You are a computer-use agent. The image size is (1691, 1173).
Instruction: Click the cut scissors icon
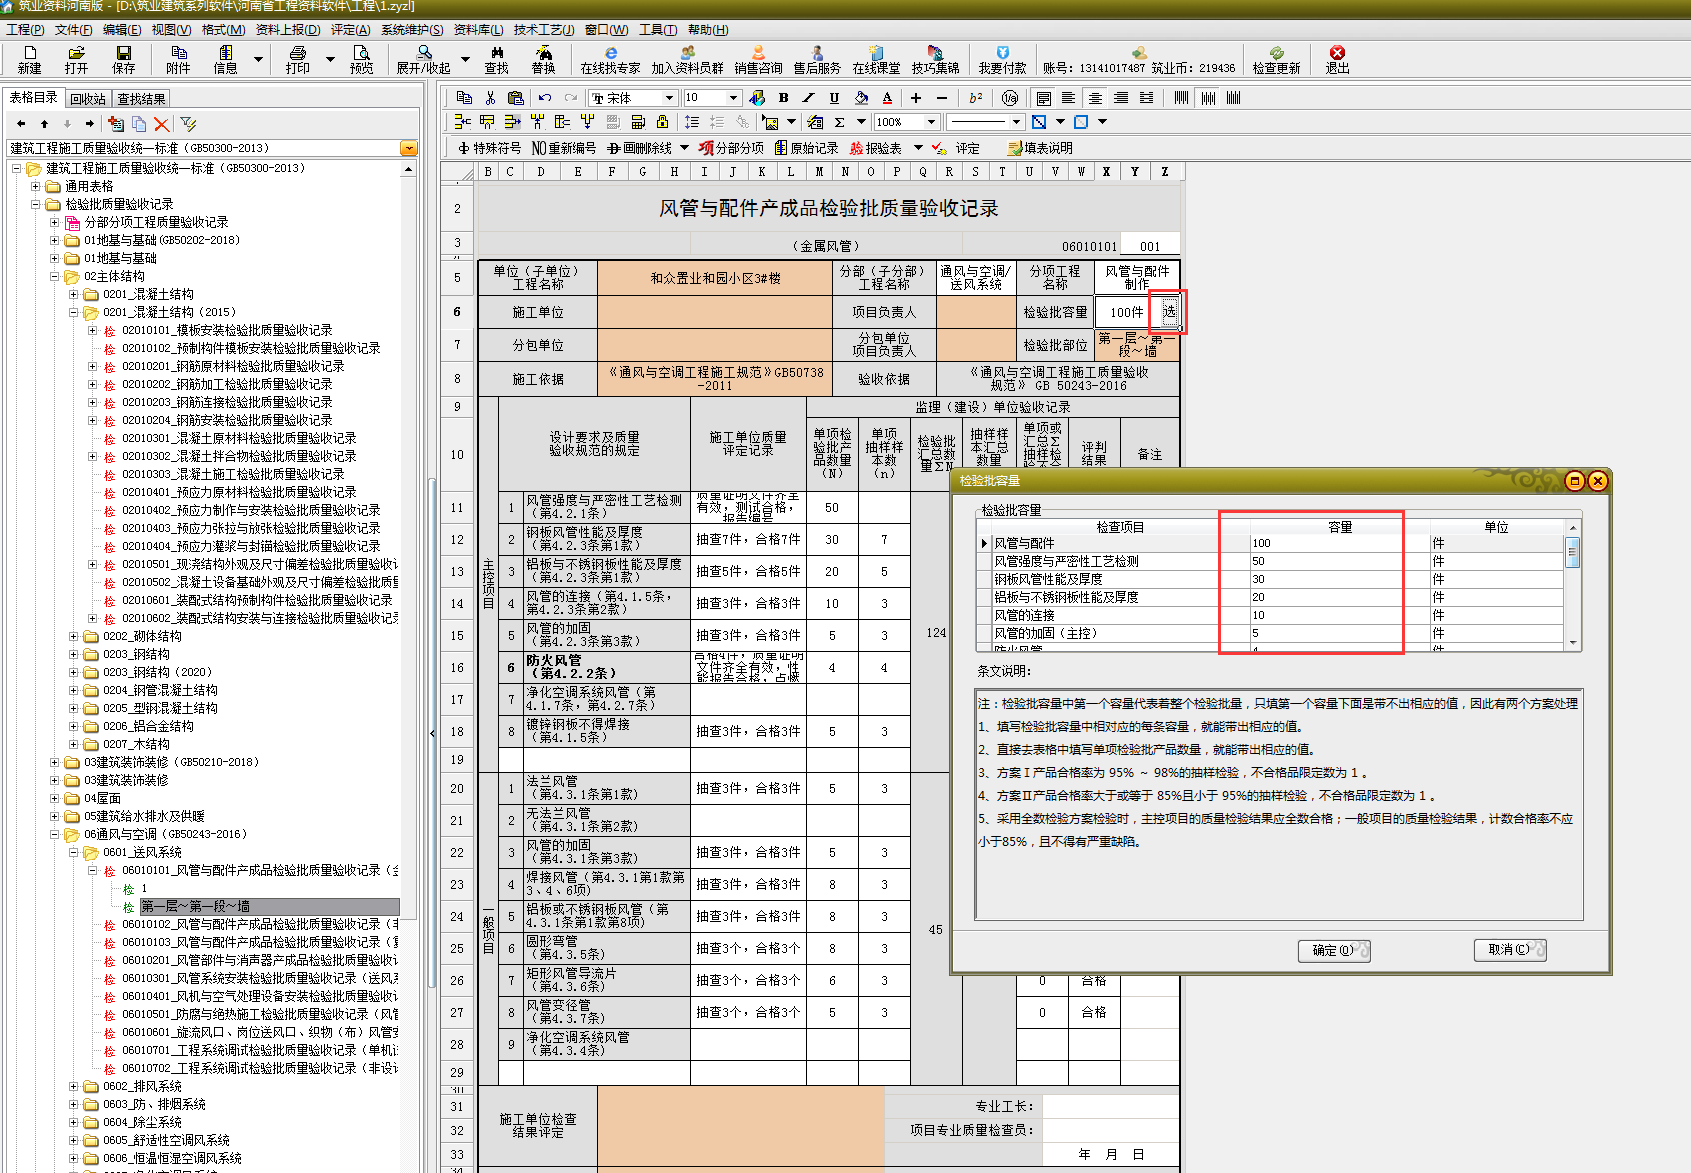(490, 98)
